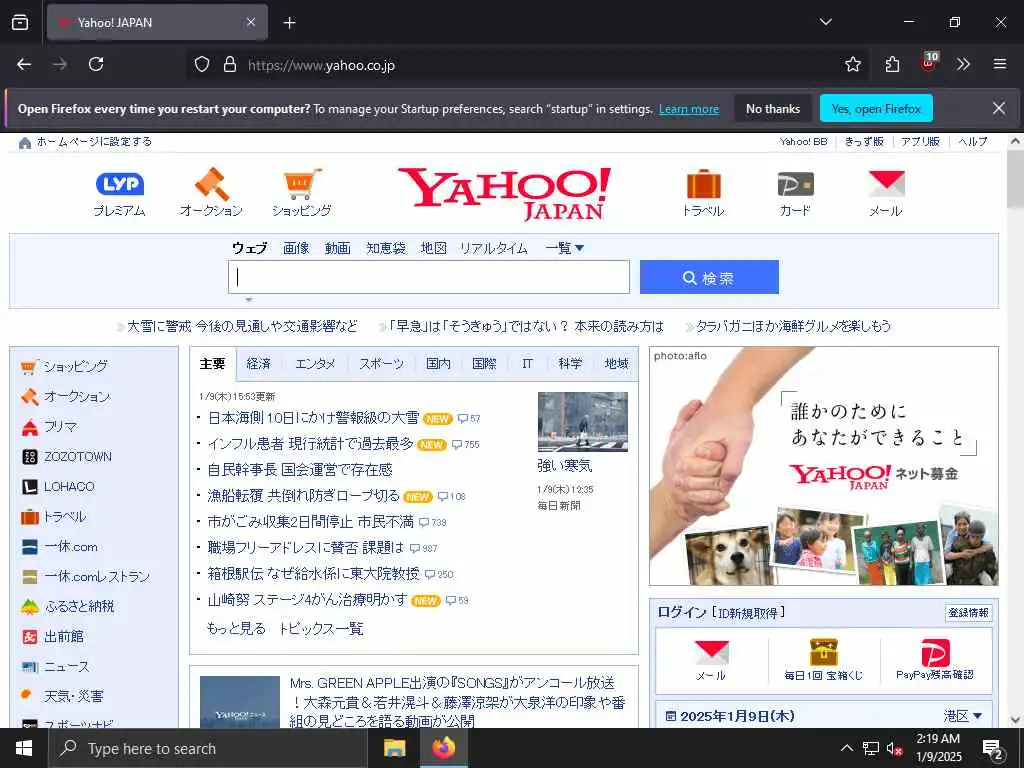Open a new tab with plus icon
Image resolution: width=1024 pixels, height=768 pixels.
289,23
